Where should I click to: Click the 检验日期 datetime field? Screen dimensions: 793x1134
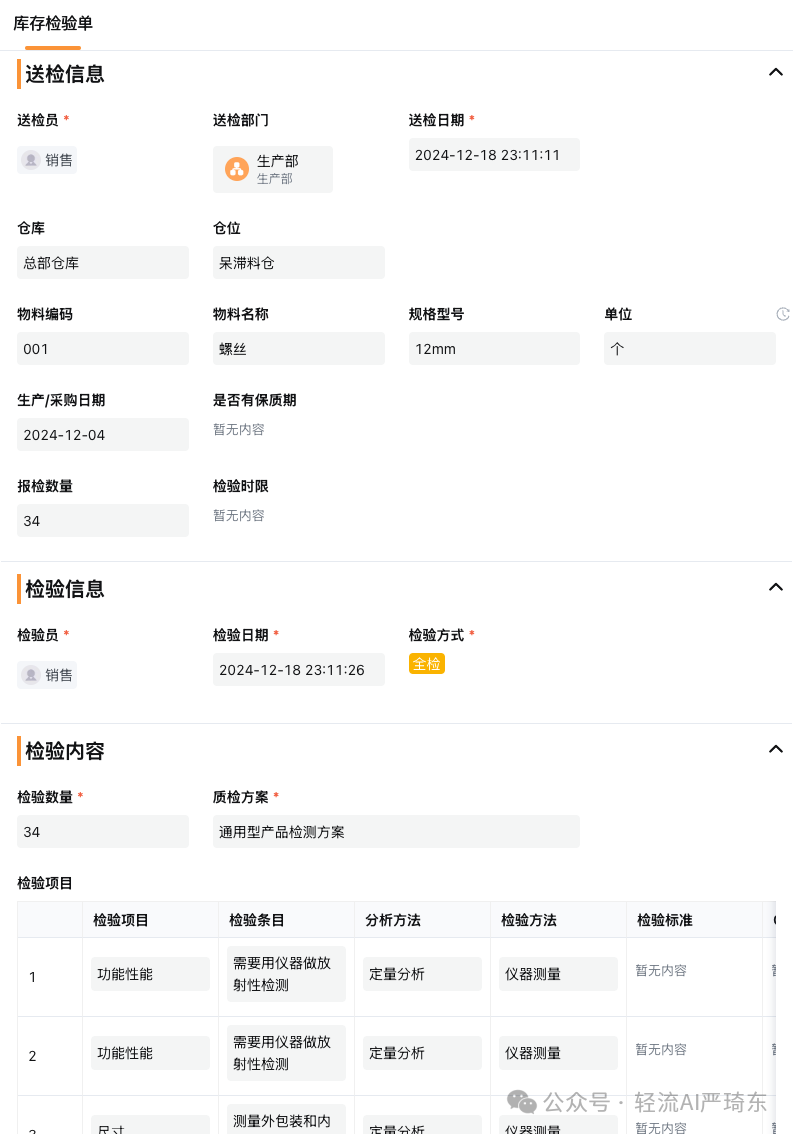coord(299,670)
